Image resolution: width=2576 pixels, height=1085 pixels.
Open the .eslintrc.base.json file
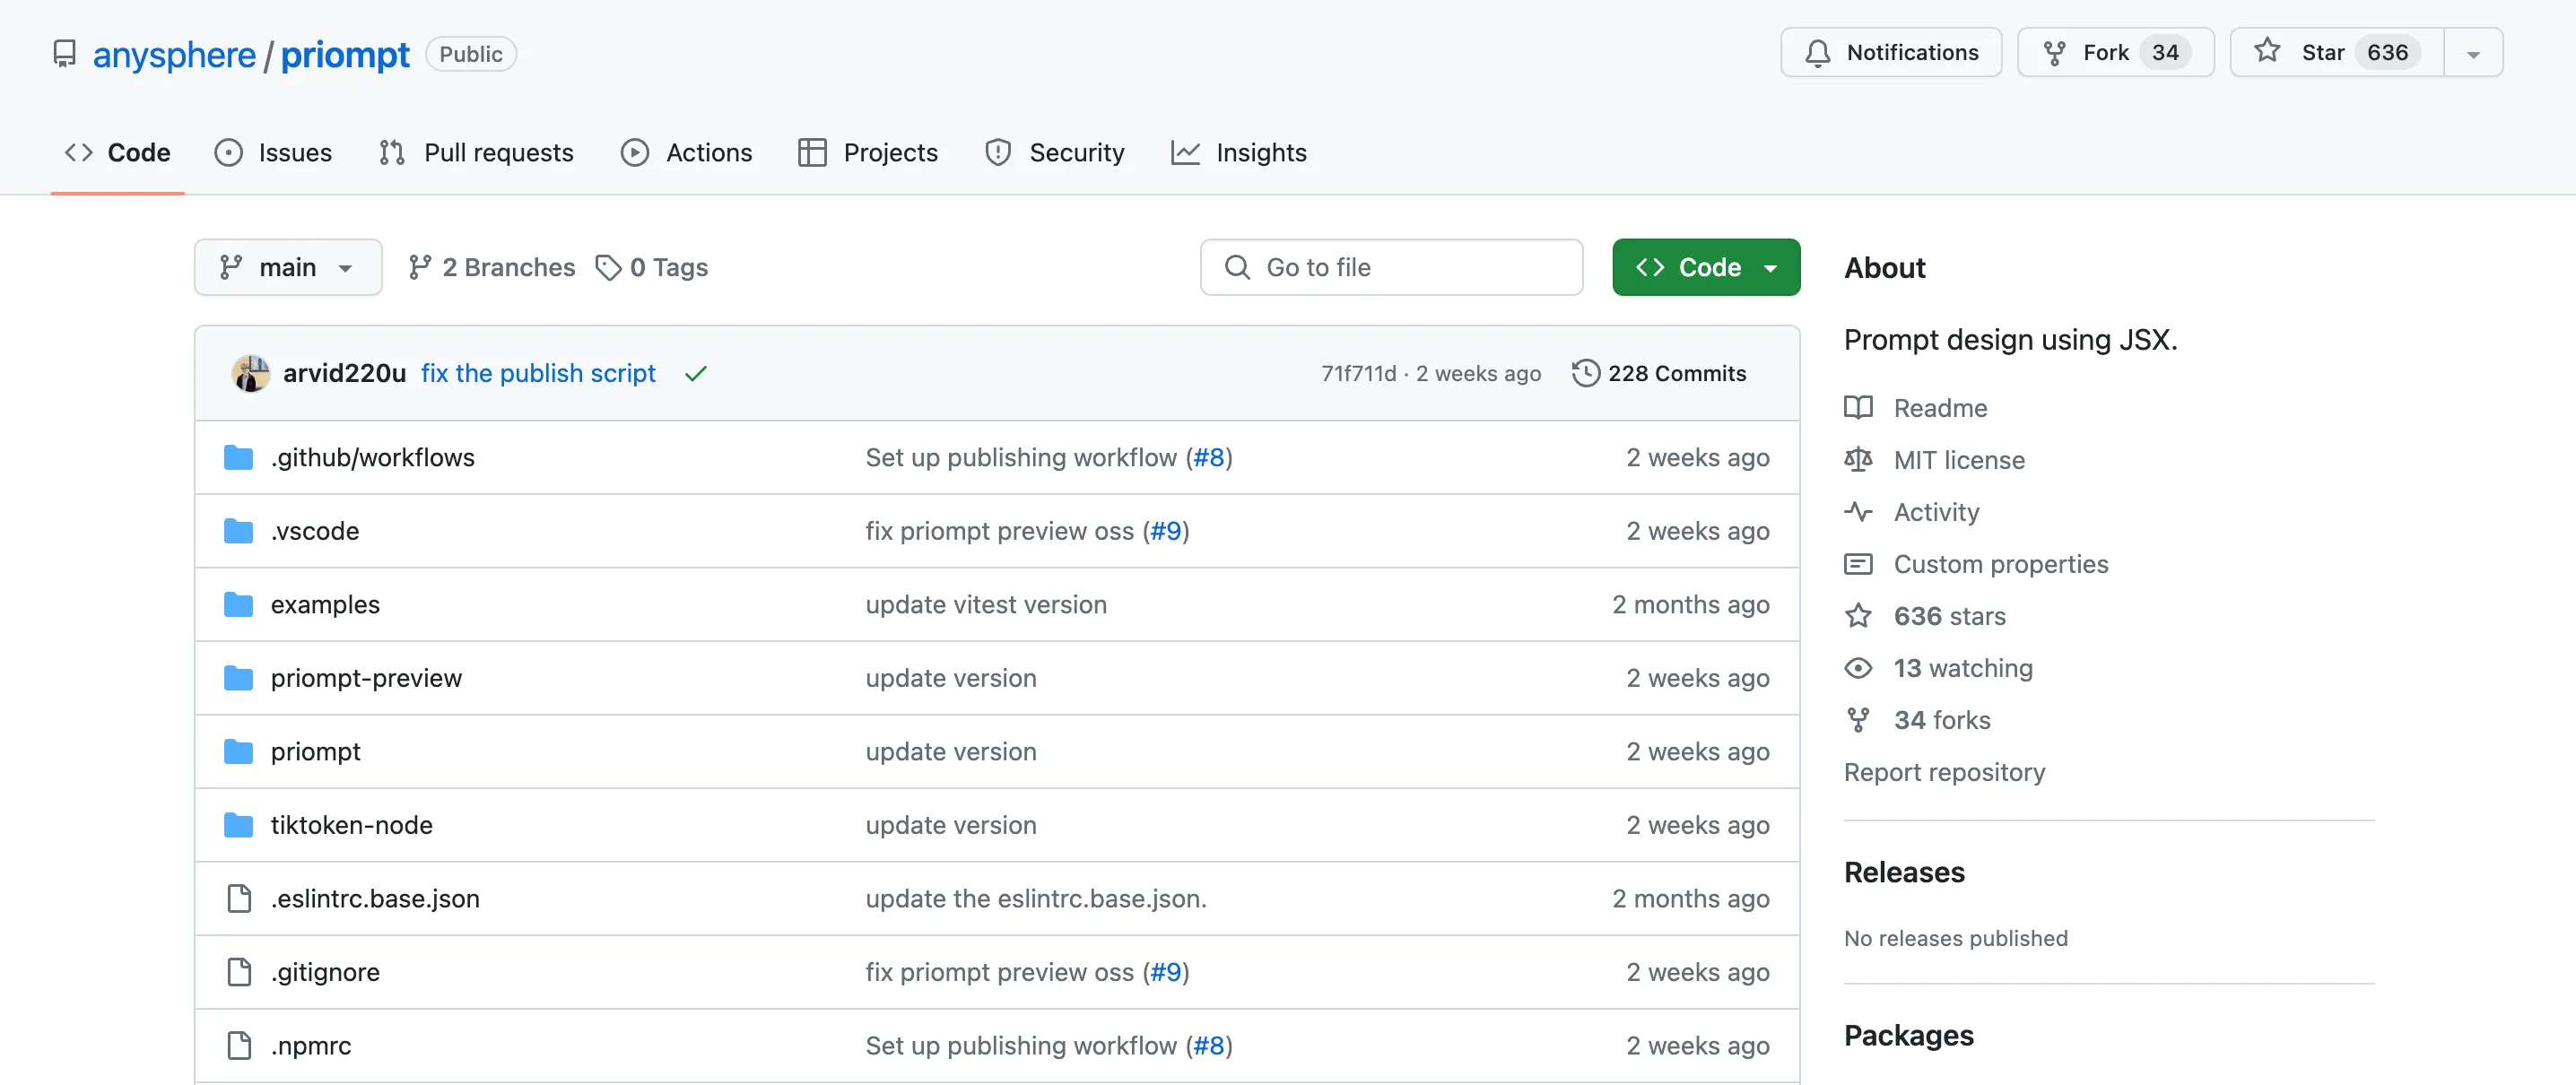click(x=375, y=898)
